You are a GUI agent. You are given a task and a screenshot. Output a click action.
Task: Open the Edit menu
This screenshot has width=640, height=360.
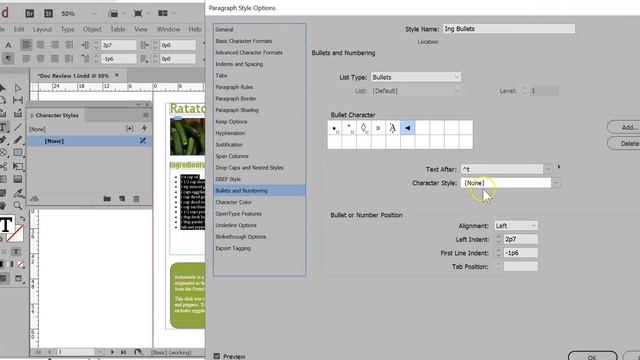[19, 29]
